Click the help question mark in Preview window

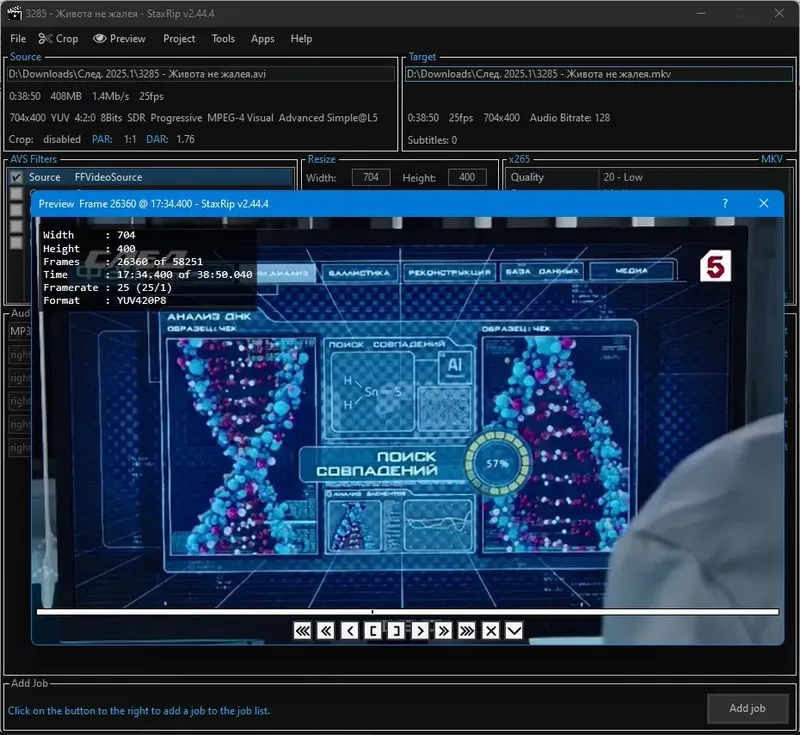[x=725, y=204]
